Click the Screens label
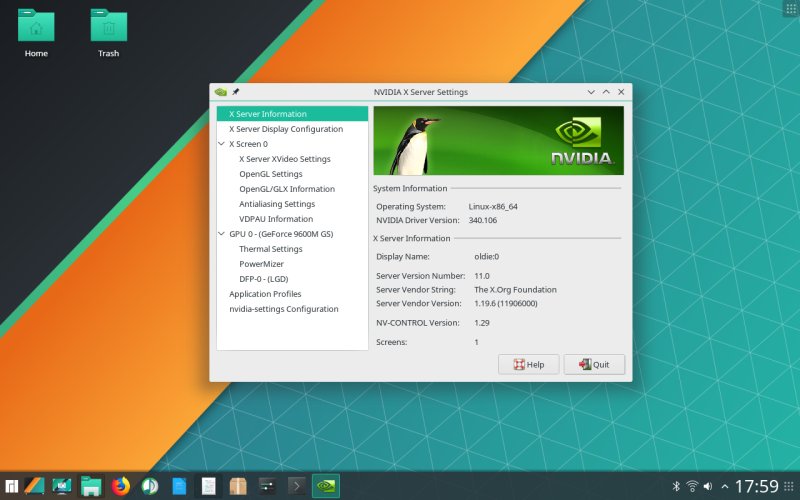800x500 pixels. 391,342
